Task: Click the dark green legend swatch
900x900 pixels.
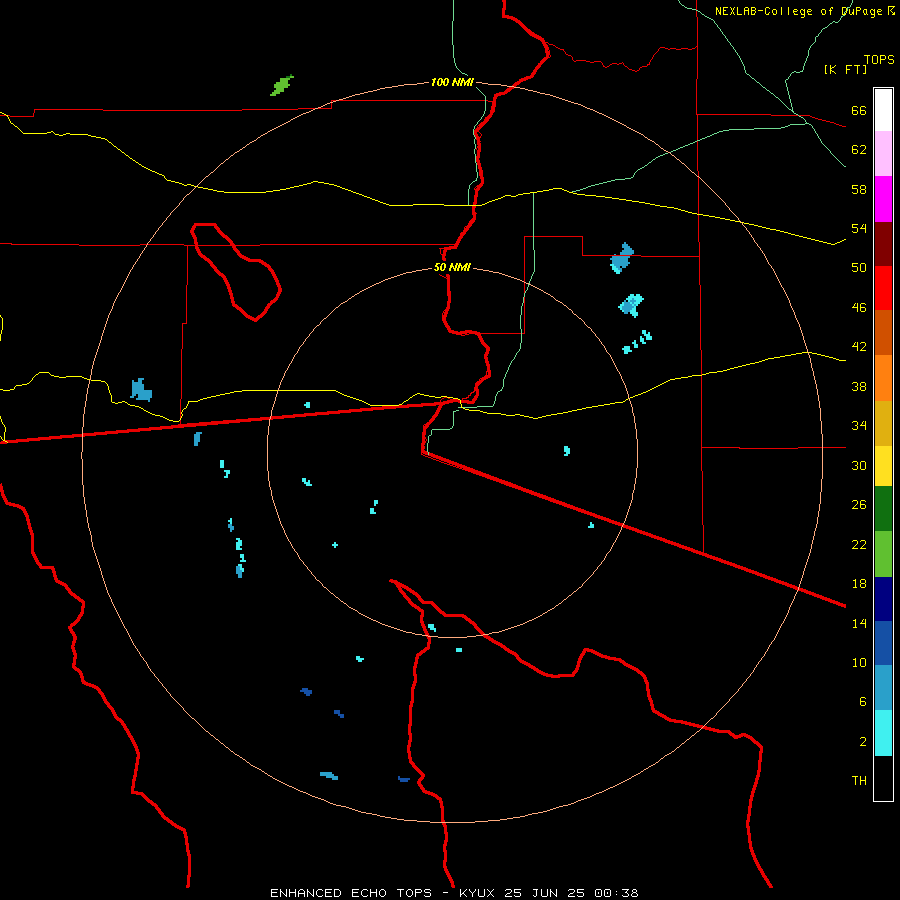Action: pos(883,509)
